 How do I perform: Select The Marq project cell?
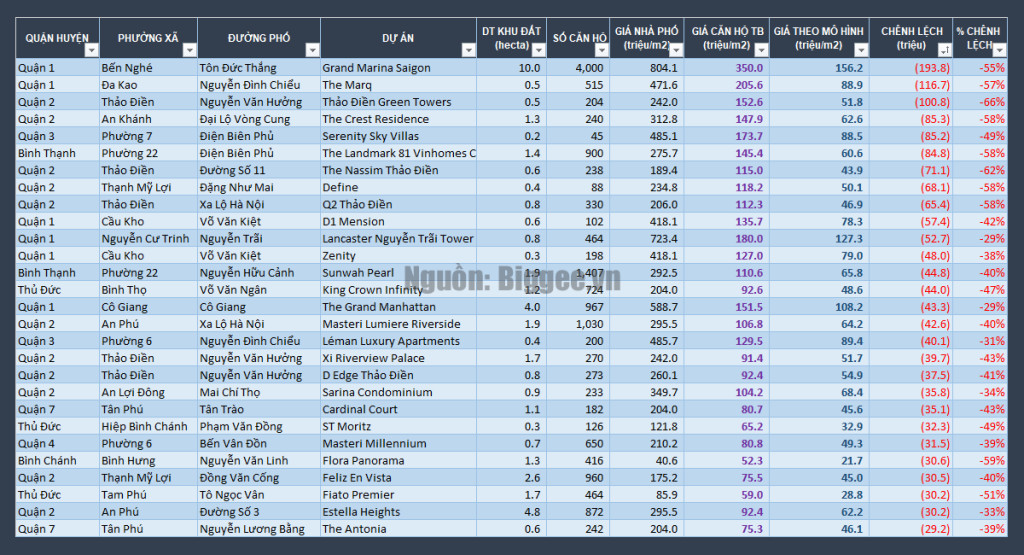pyautogui.click(x=398, y=85)
